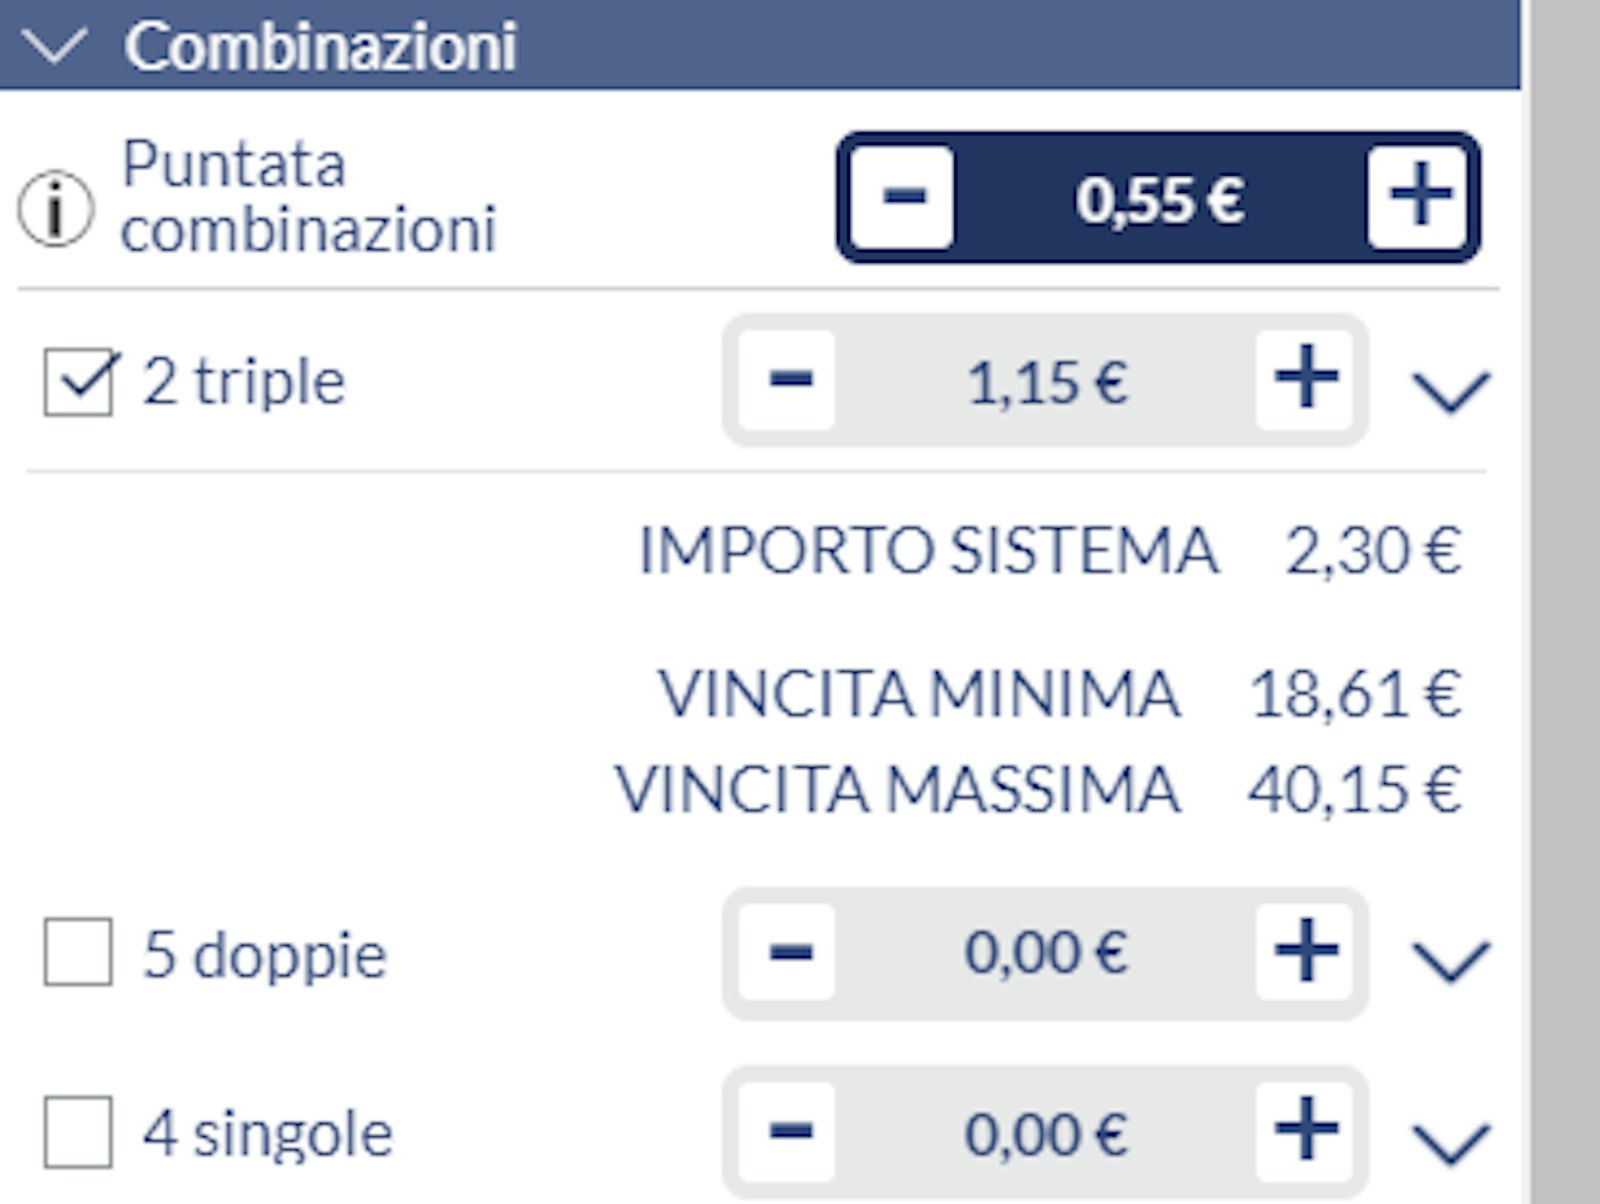Screen dimensions: 1600x1204
Task: Expand the 4 singole details chevron
Action: [1450, 1140]
